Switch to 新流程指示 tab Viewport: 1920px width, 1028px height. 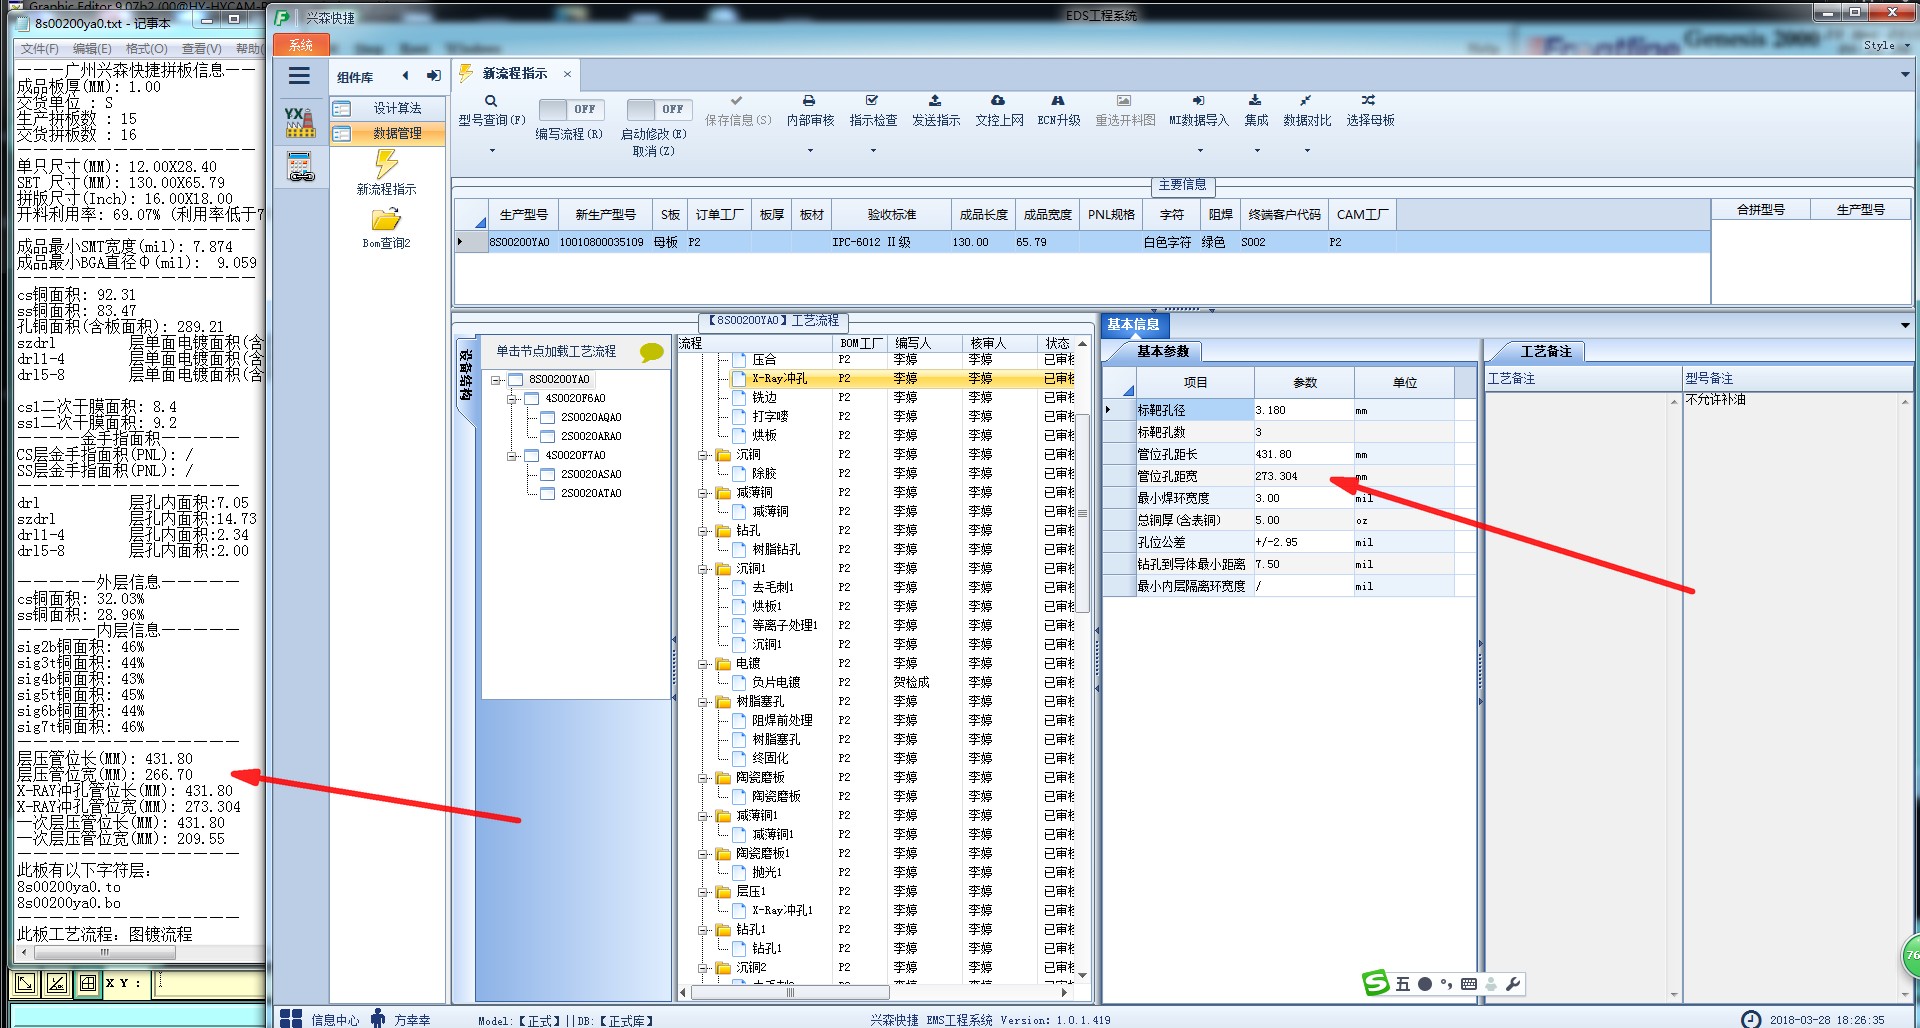coord(514,74)
